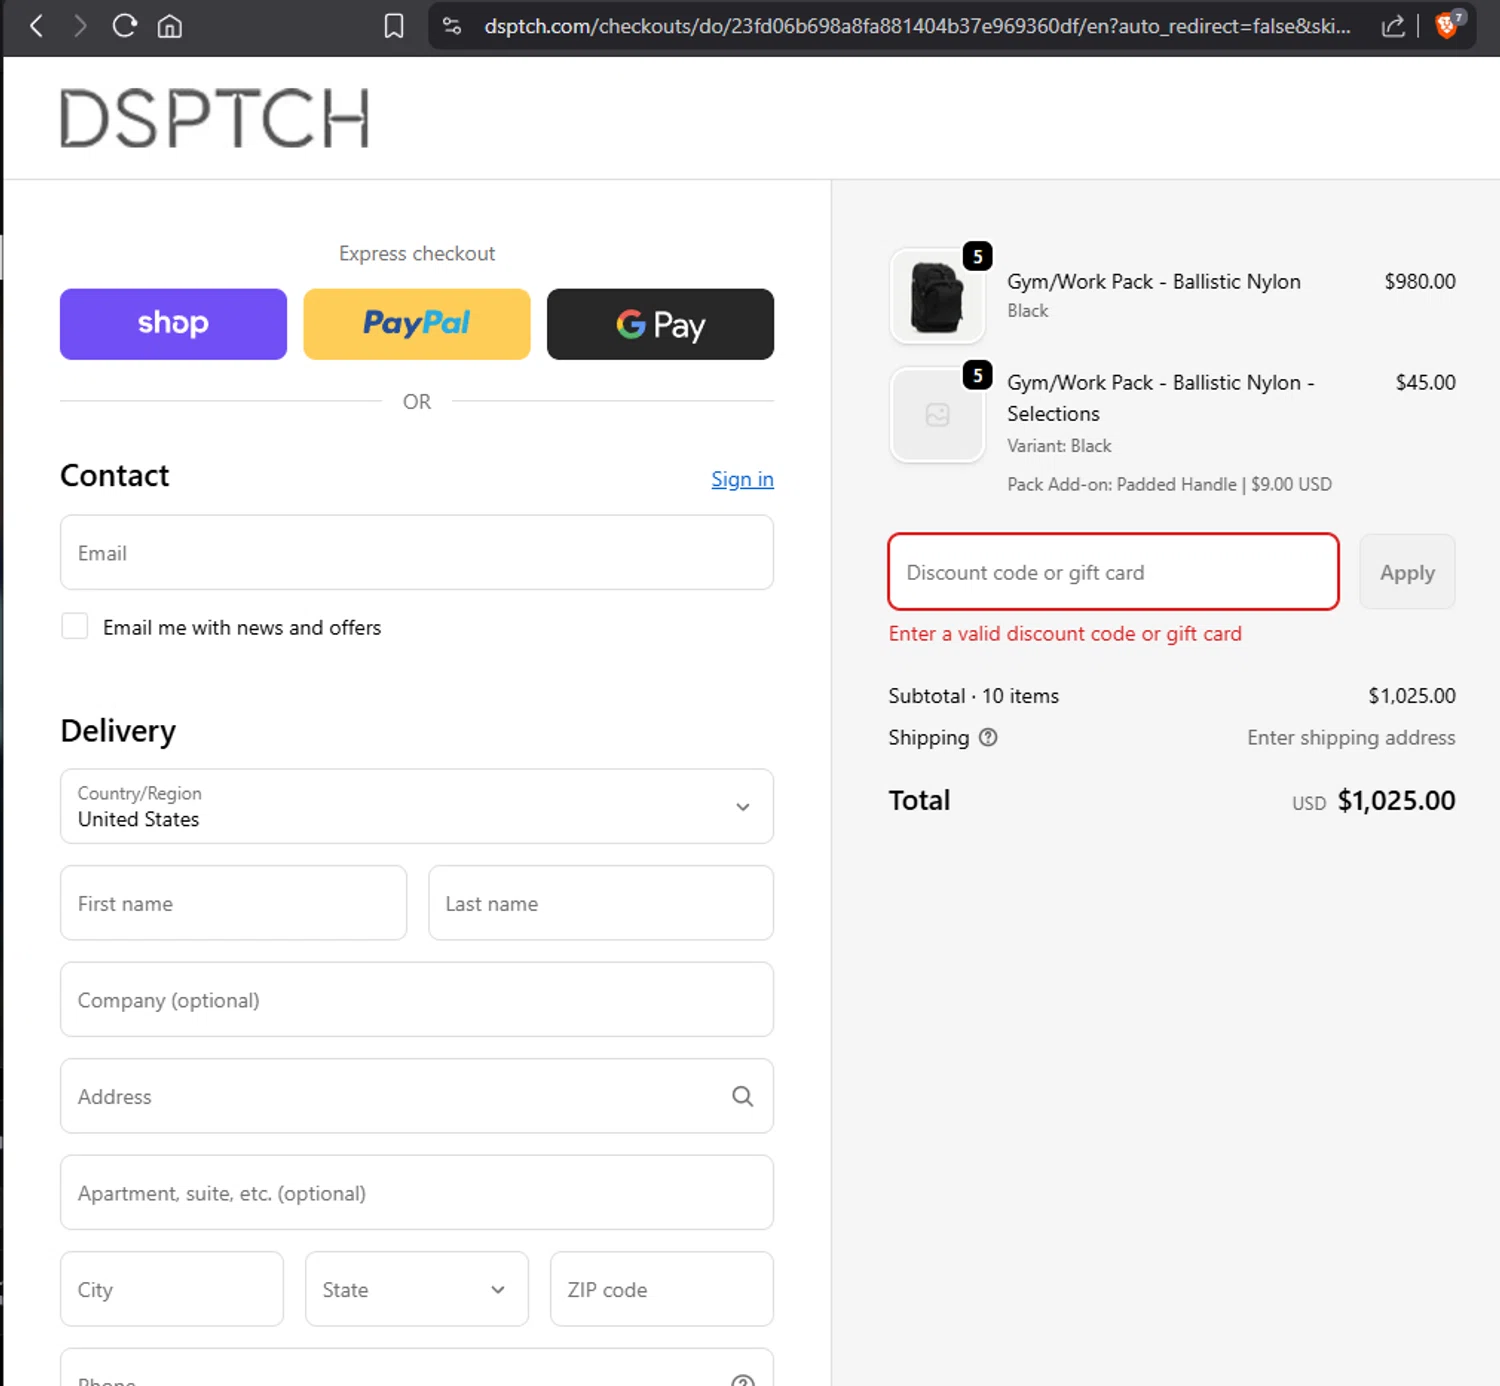Image resolution: width=1500 pixels, height=1386 pixels.
Task: Open the Brave Shields lion icon
Action: coord(1447,25)
